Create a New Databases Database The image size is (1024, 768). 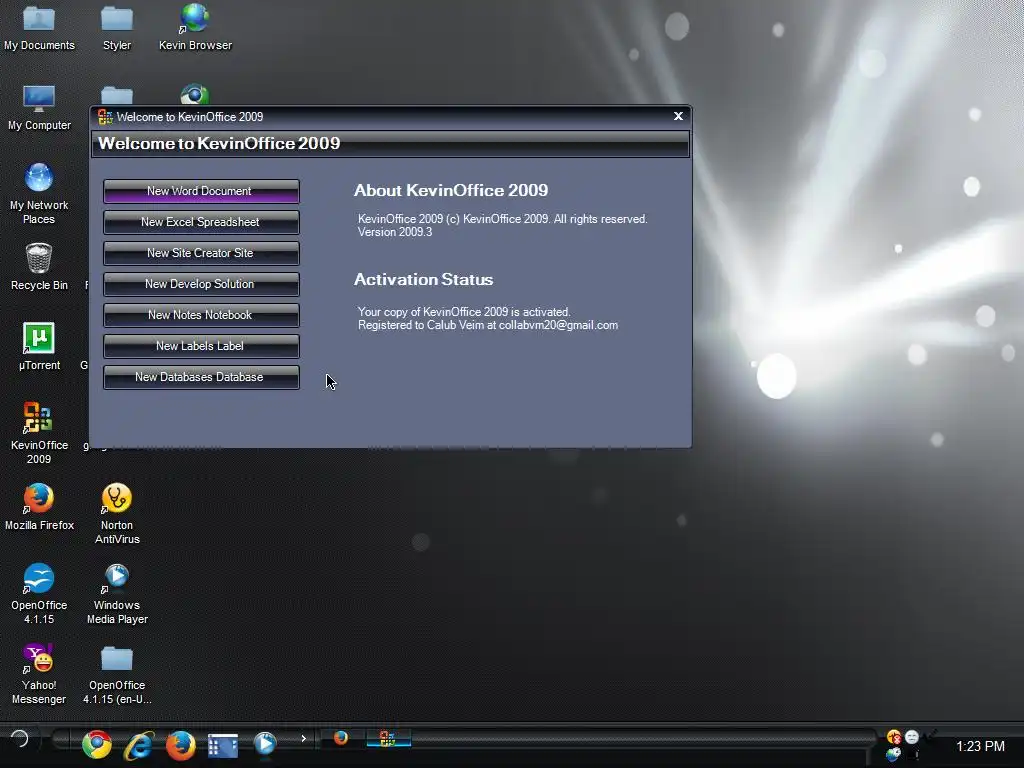pos(201,377)
